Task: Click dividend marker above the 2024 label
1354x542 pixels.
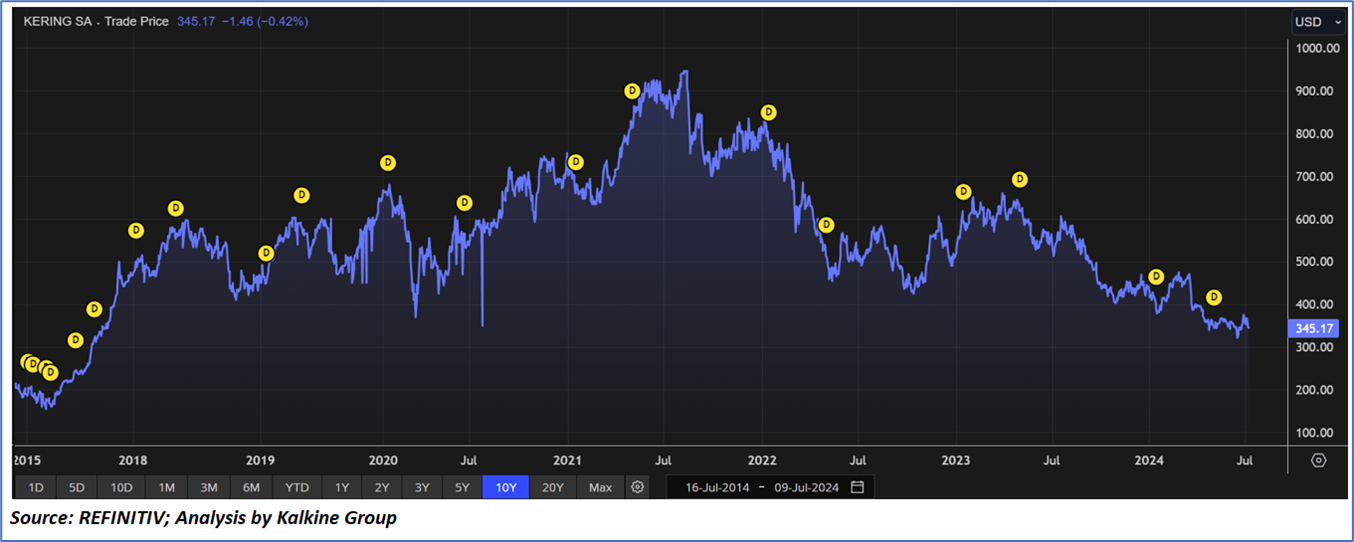Action: (x=1156, y=276)
